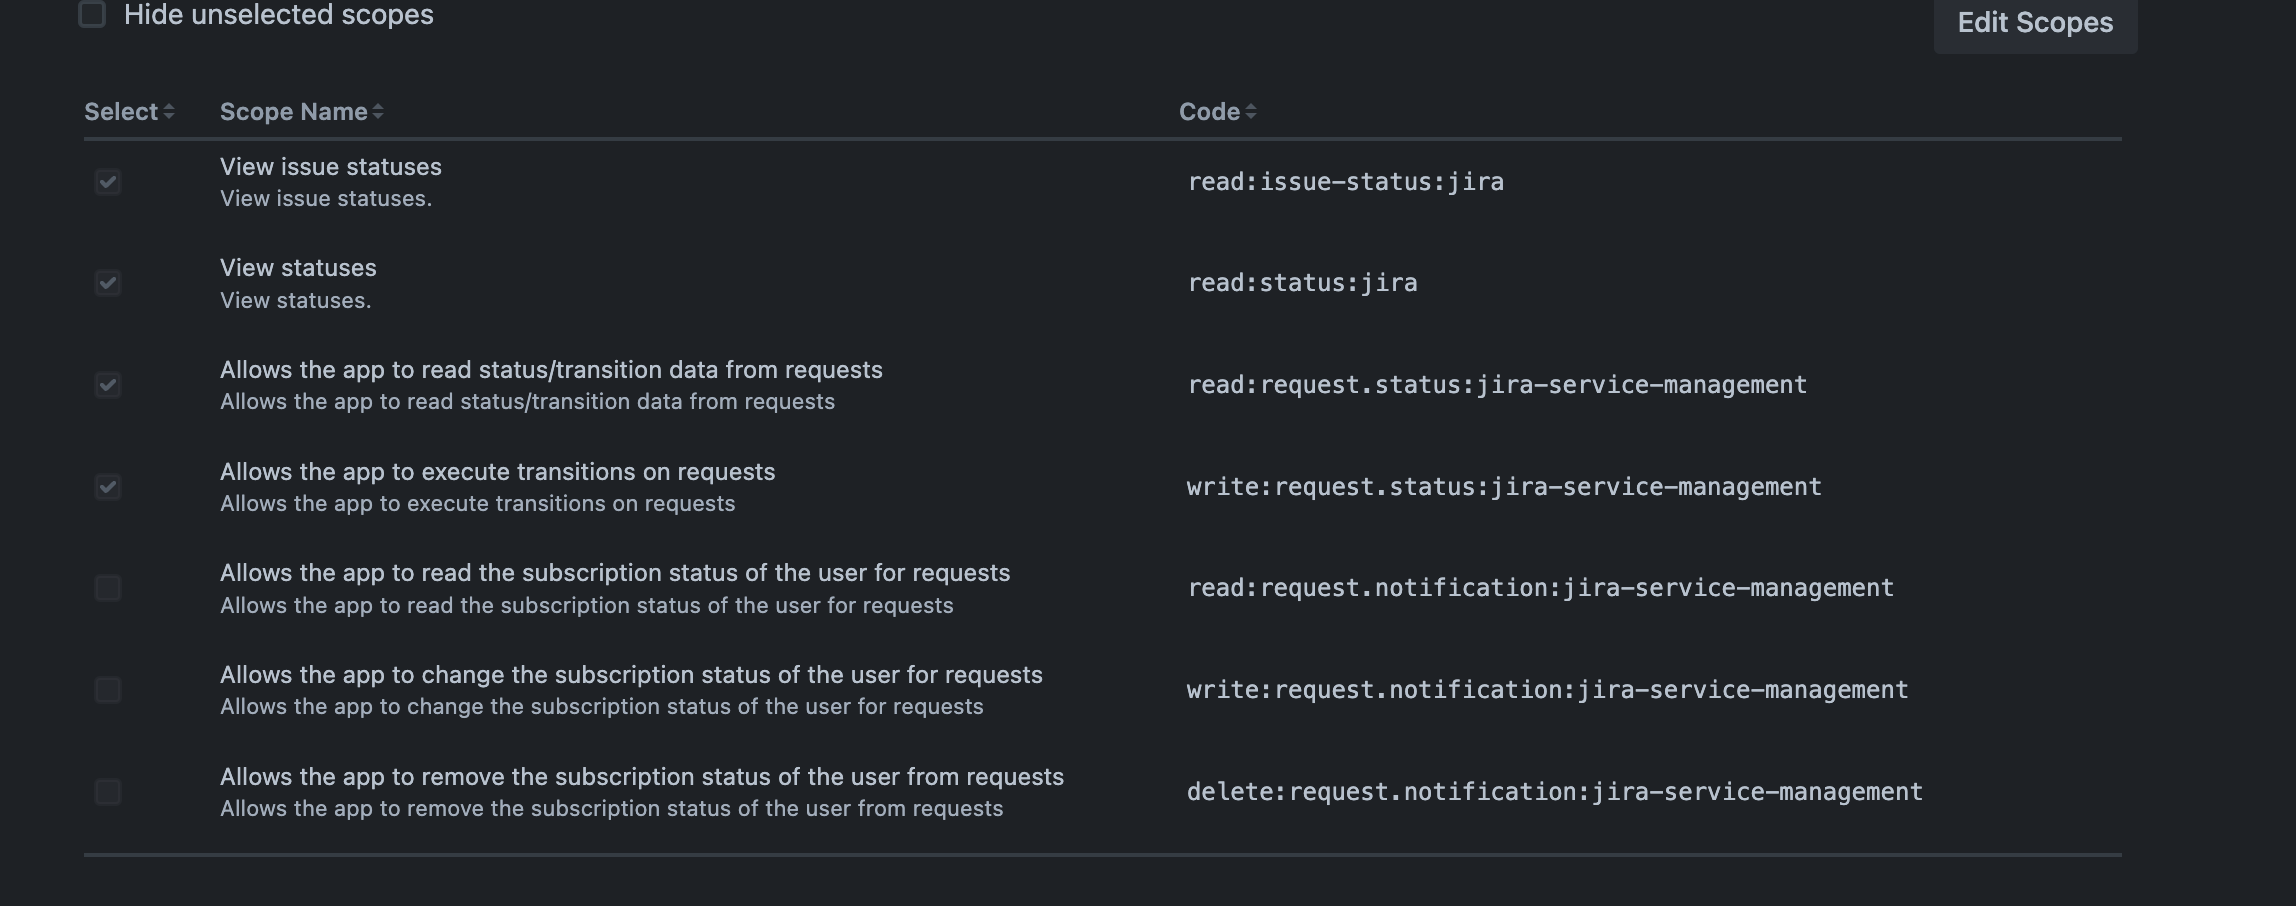Viewport: 2296px width, 906px height.
Task: Sort by the Select column arrows
Action: tap(169, 112)
